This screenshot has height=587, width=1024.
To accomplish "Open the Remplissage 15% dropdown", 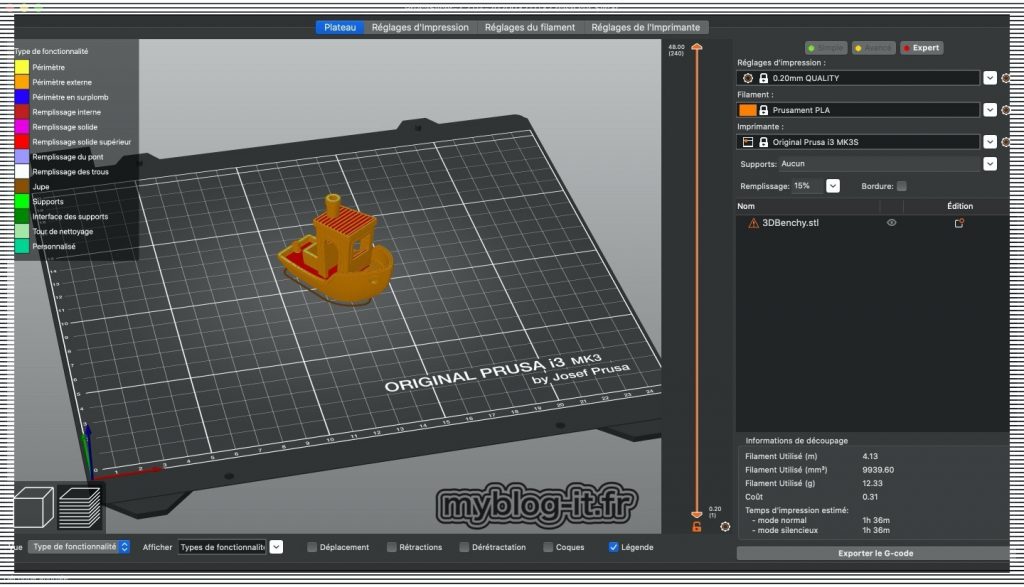I will pos(833,186).
